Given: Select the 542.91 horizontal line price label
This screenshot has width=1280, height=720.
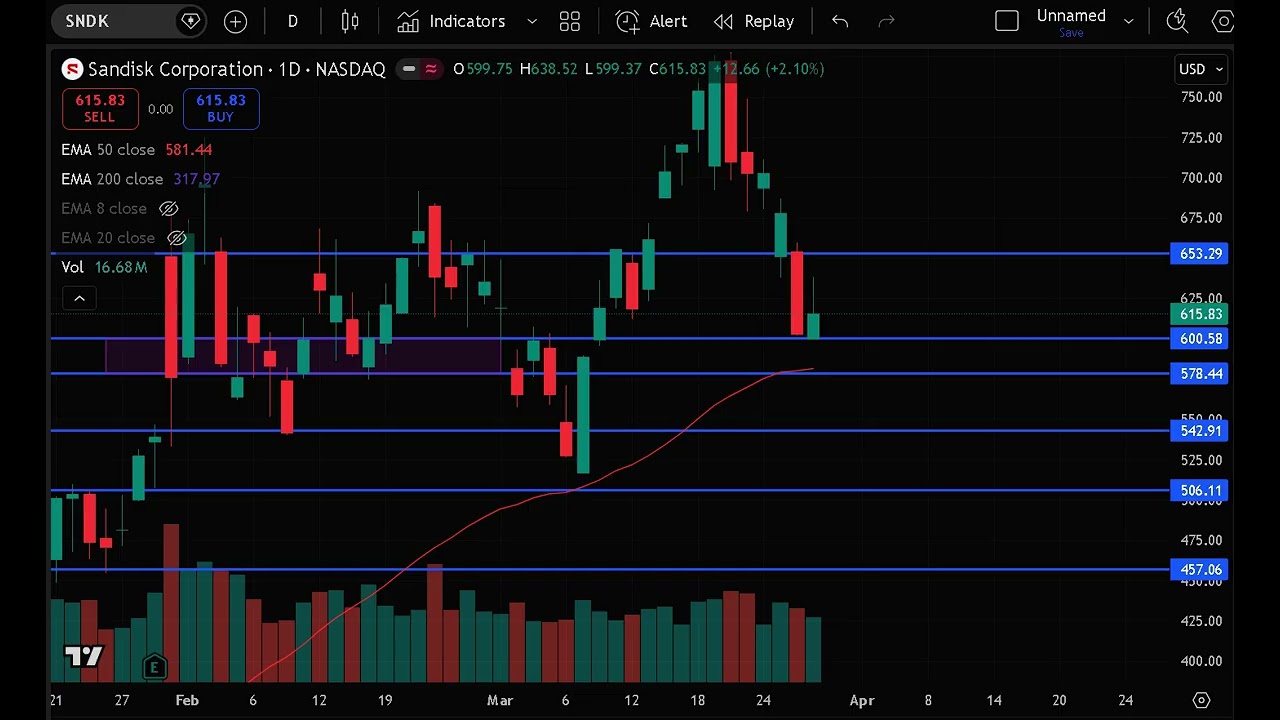Looking at the screenshot, I should tap(1200, 431).
